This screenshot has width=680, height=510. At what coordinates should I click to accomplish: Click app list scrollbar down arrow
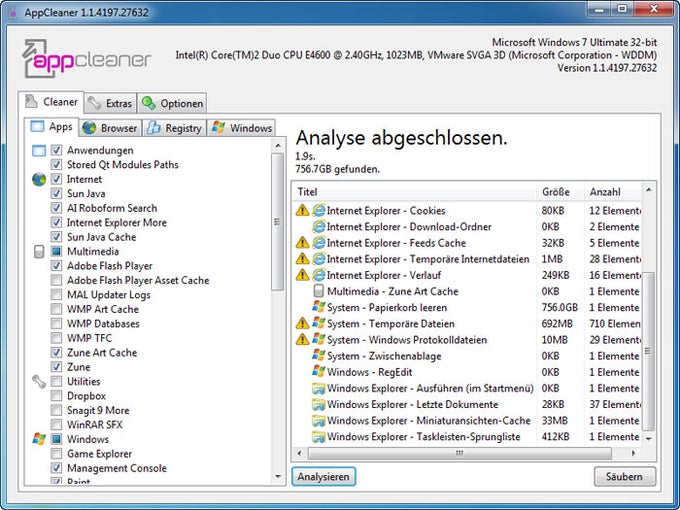[278, 477]
